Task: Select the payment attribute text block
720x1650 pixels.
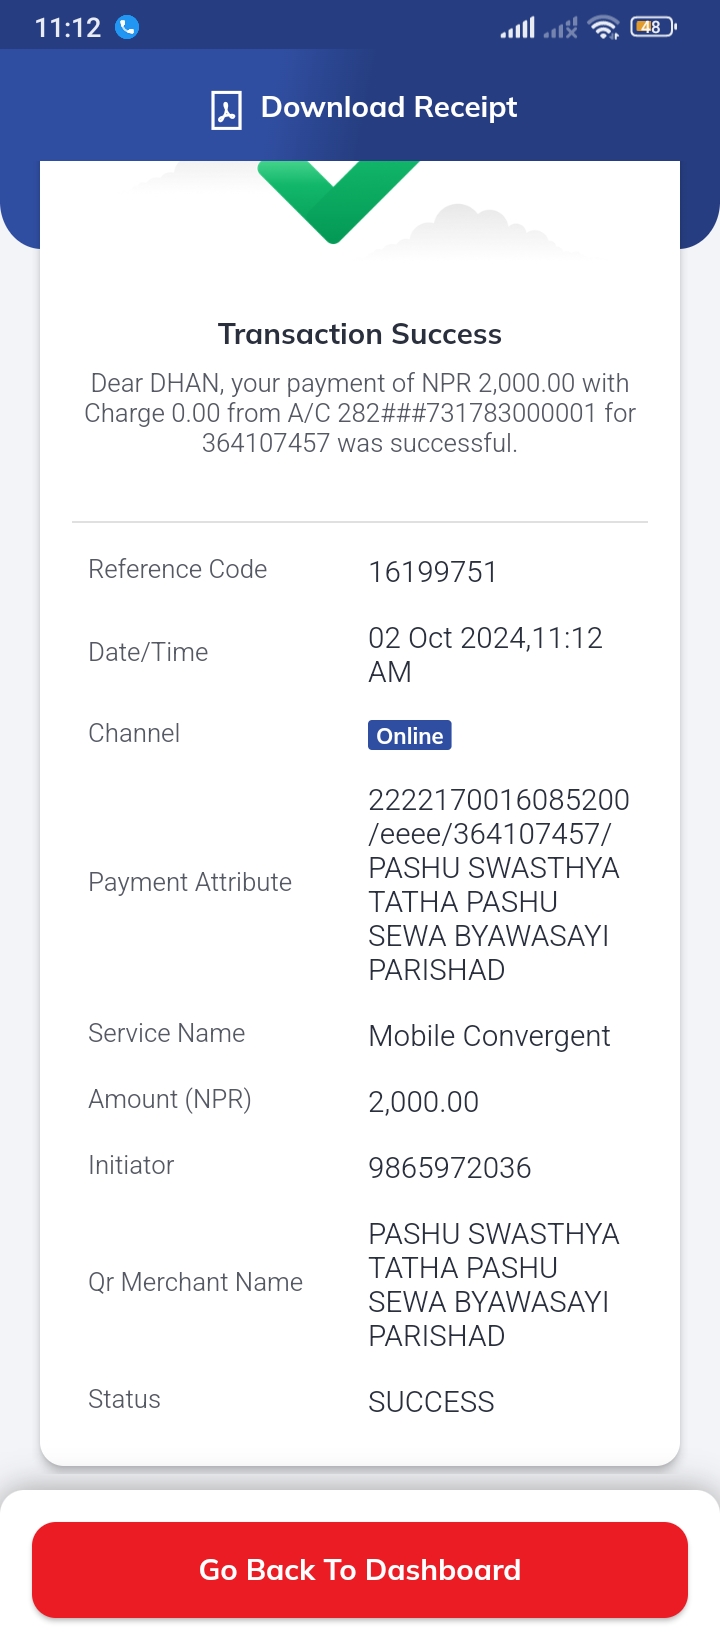Action: click(x=499, y=885)
